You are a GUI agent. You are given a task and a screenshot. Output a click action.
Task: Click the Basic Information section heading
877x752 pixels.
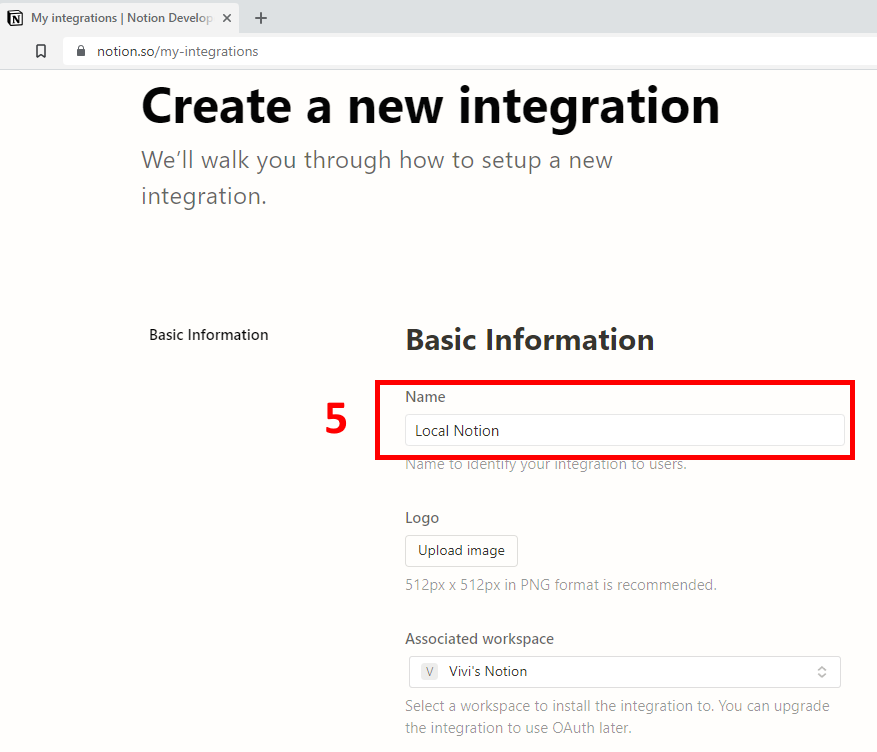pos(529,340)
